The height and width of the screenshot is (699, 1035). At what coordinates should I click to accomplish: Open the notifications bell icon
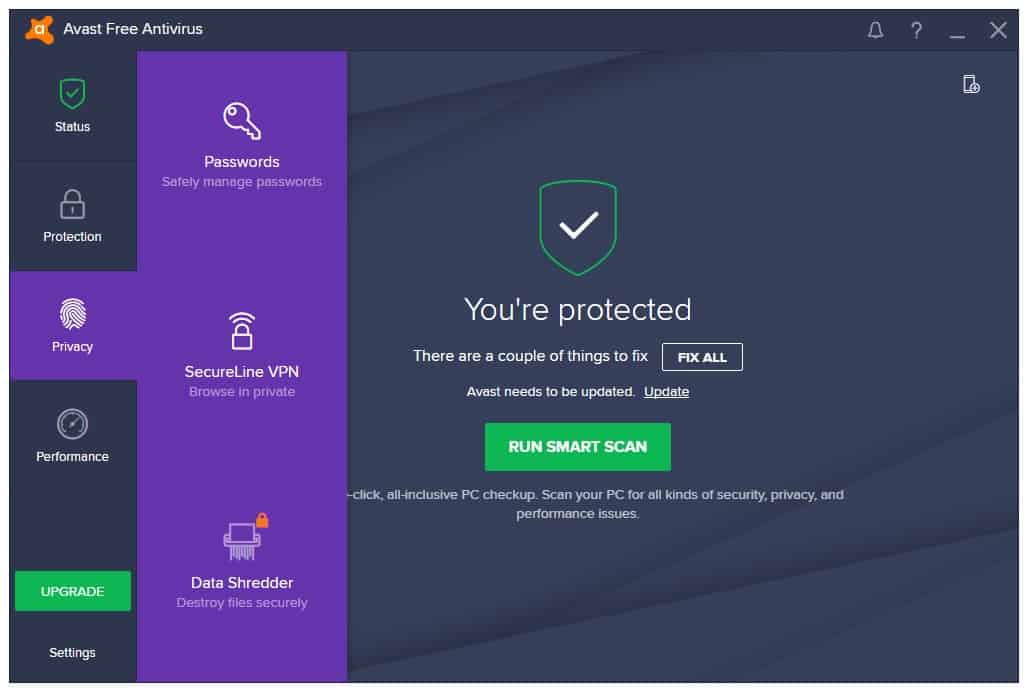pyautogui.click(x=875, y=30)
